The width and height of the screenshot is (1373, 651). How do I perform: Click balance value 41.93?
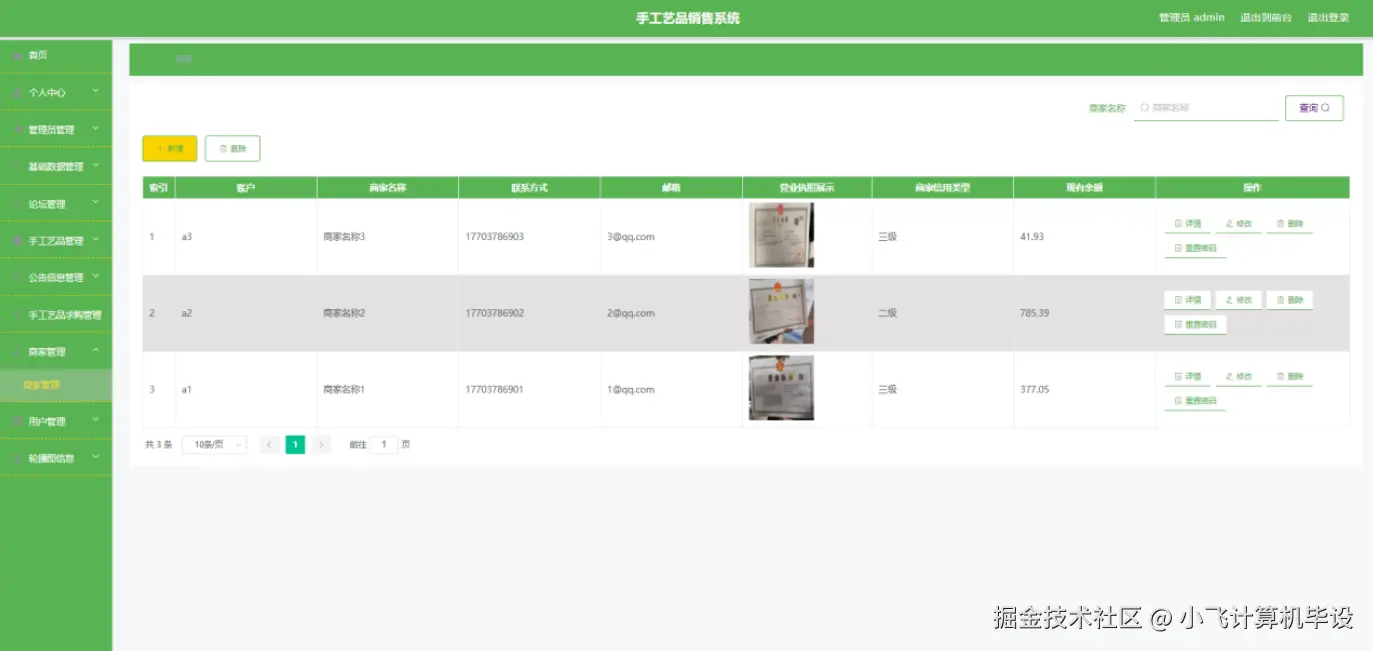(1032, 237)
